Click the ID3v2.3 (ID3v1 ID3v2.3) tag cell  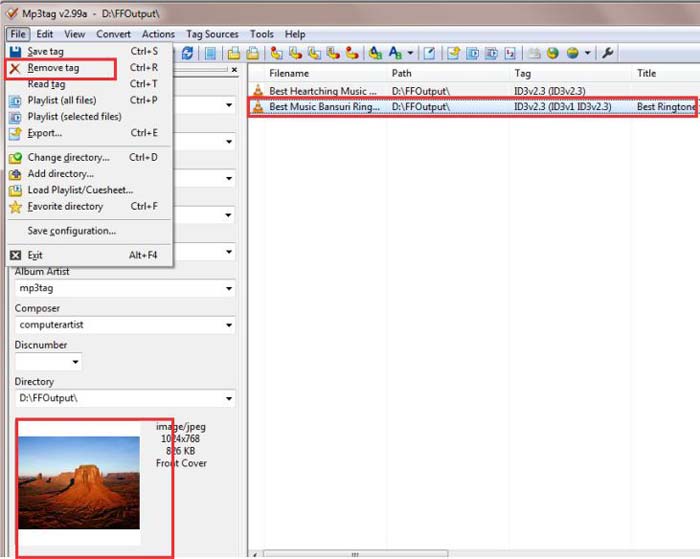click(x=562, y=107)
